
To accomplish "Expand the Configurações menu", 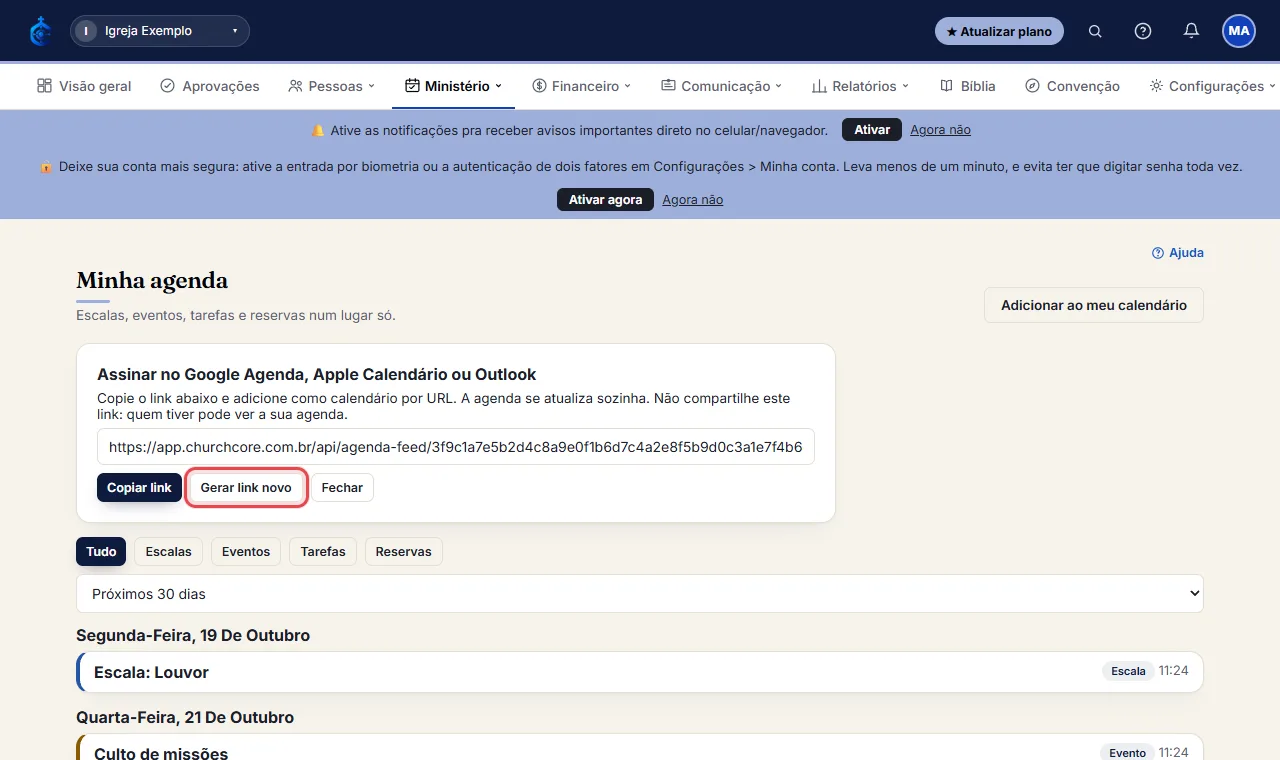I will [1213, 86].
